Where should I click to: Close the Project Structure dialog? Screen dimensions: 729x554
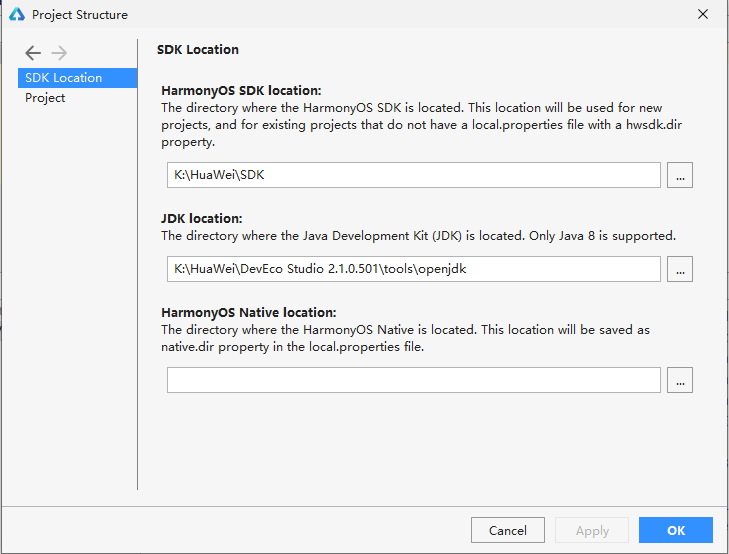coord(703,14)
